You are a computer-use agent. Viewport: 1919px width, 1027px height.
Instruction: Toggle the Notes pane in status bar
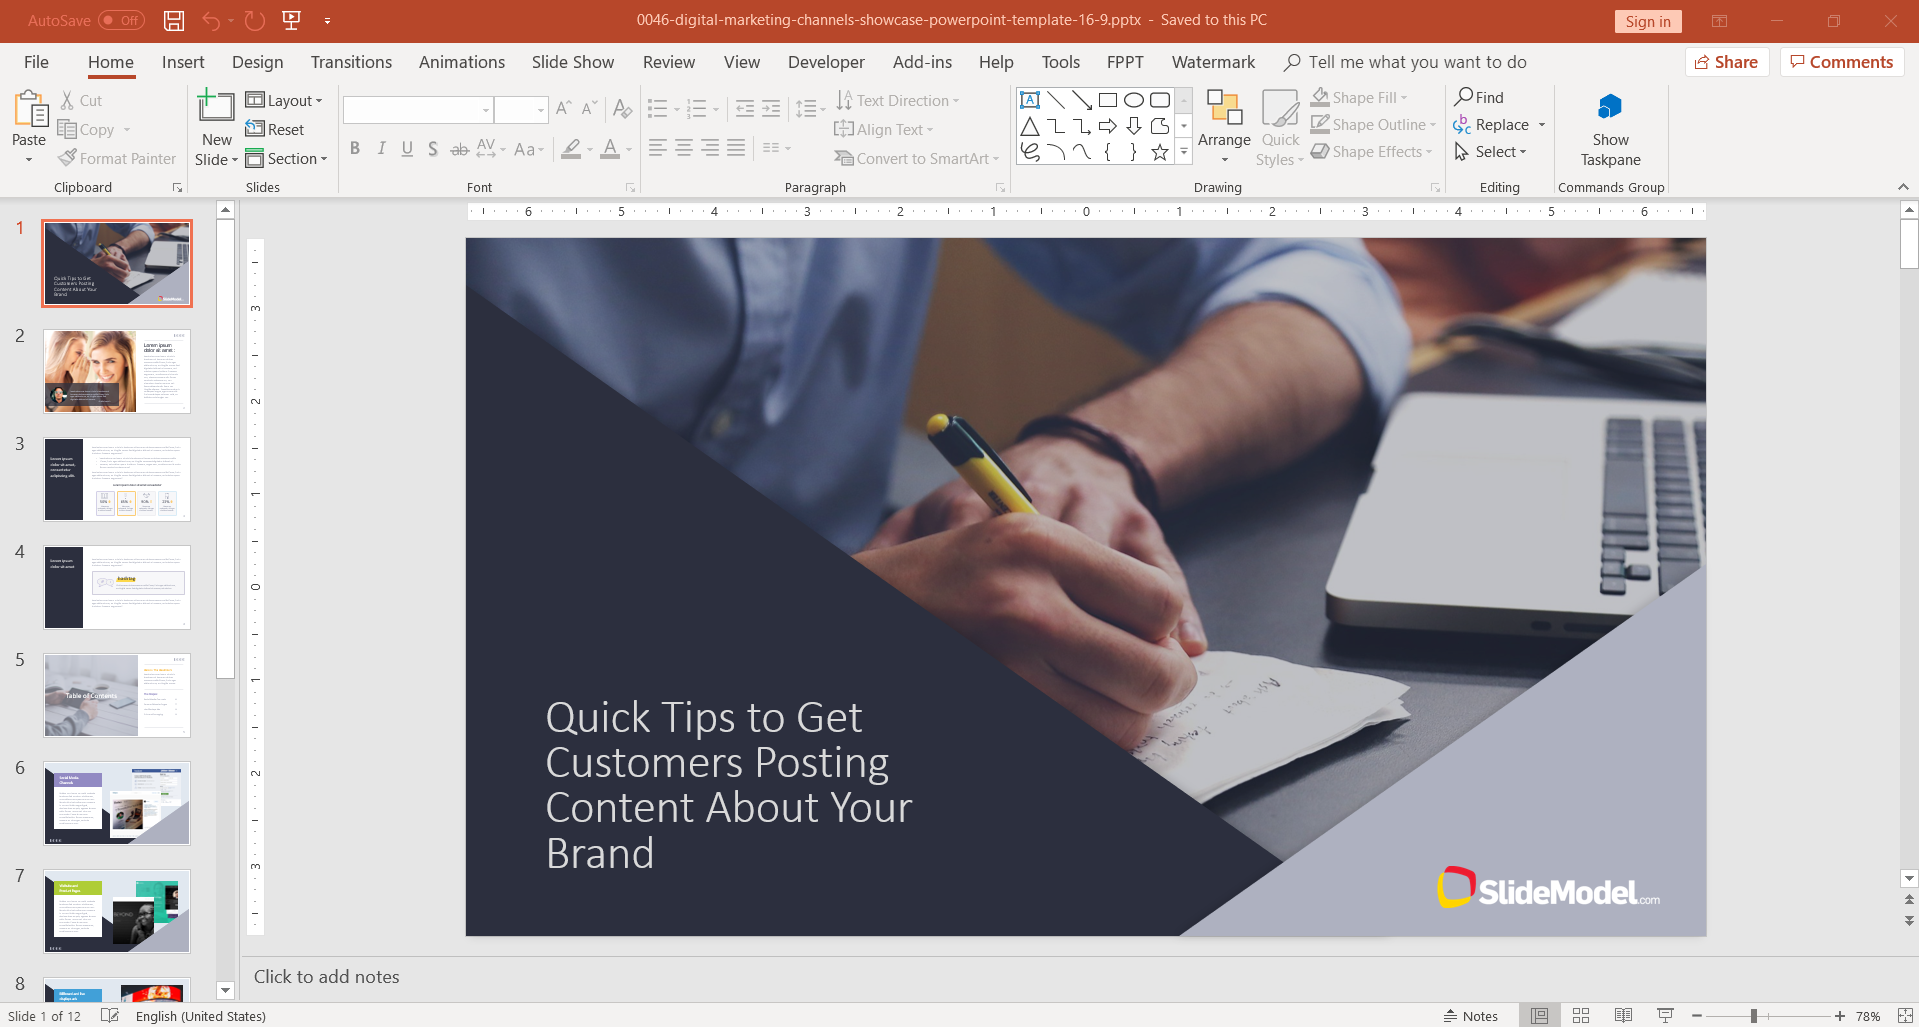pyautogui.click(x=1471, y=1016)
